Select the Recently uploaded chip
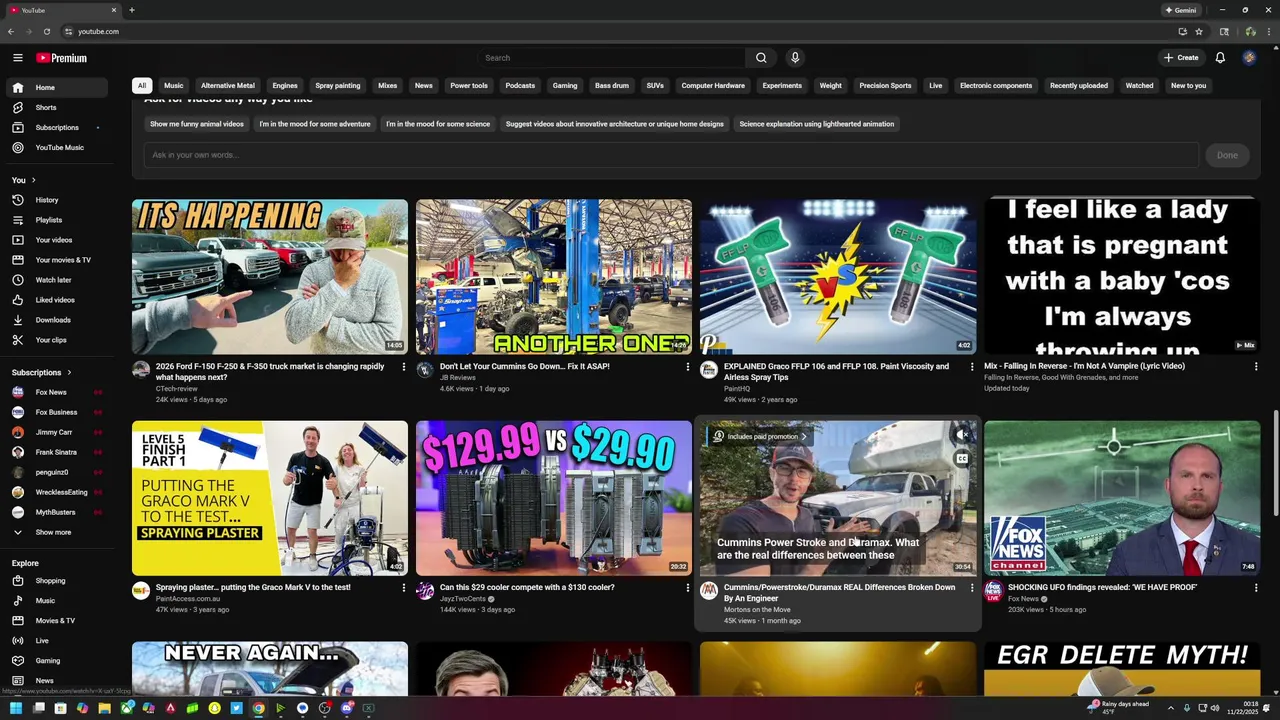This screenshot has height=720, width=1280. click(1079, 86)
